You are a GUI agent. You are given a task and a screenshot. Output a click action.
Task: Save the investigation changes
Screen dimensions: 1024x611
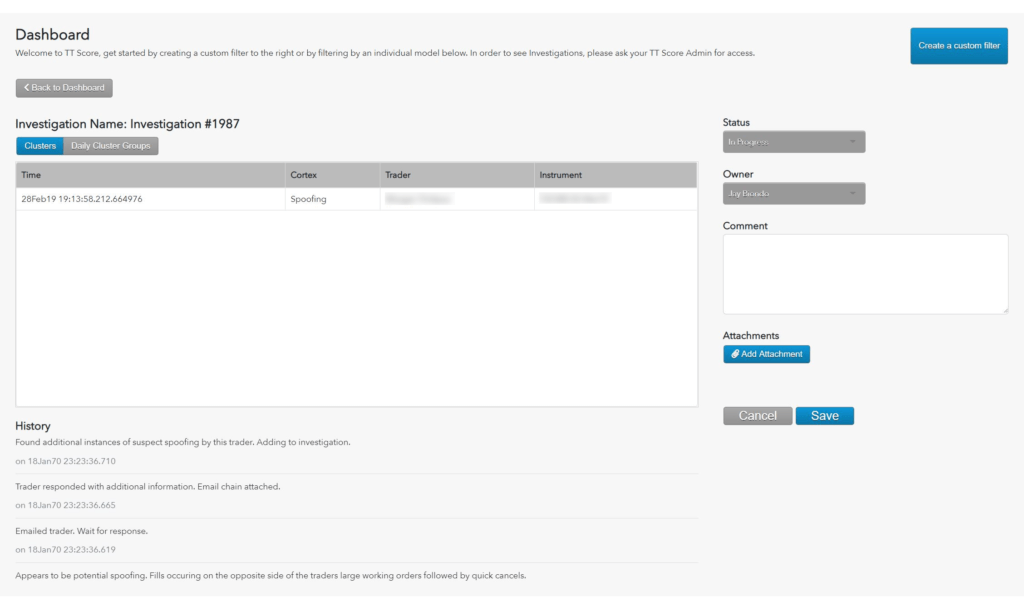(x=824, y=416)
